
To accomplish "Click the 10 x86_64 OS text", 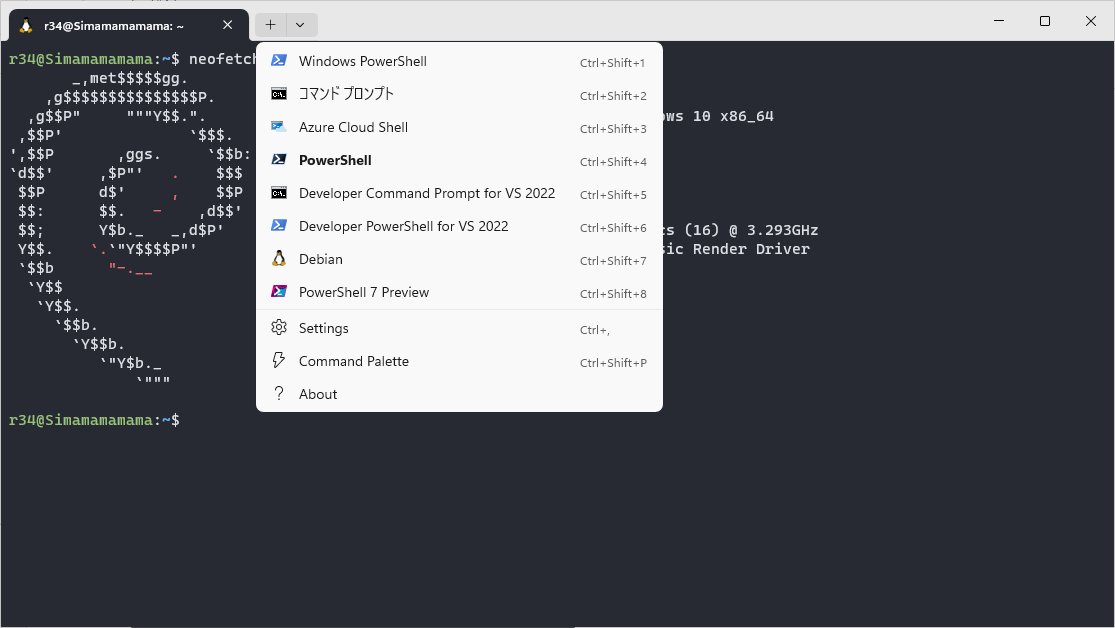I will tap(733, 116).
